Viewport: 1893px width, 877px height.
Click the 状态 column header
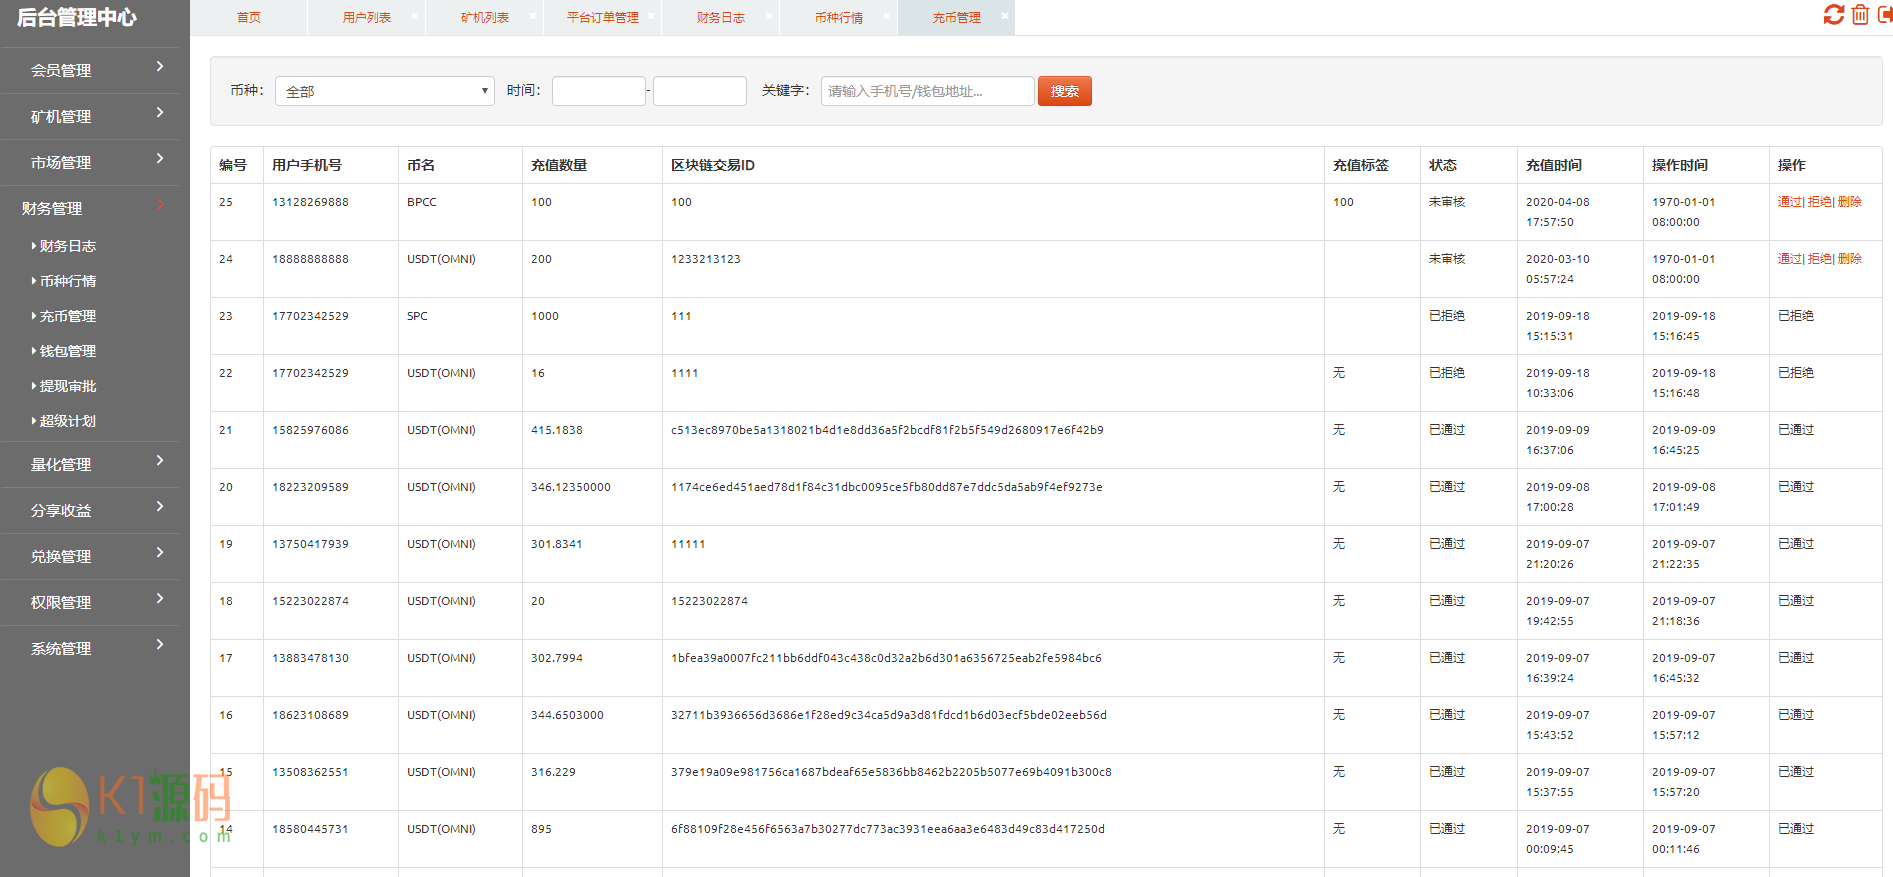(1443, 165)
